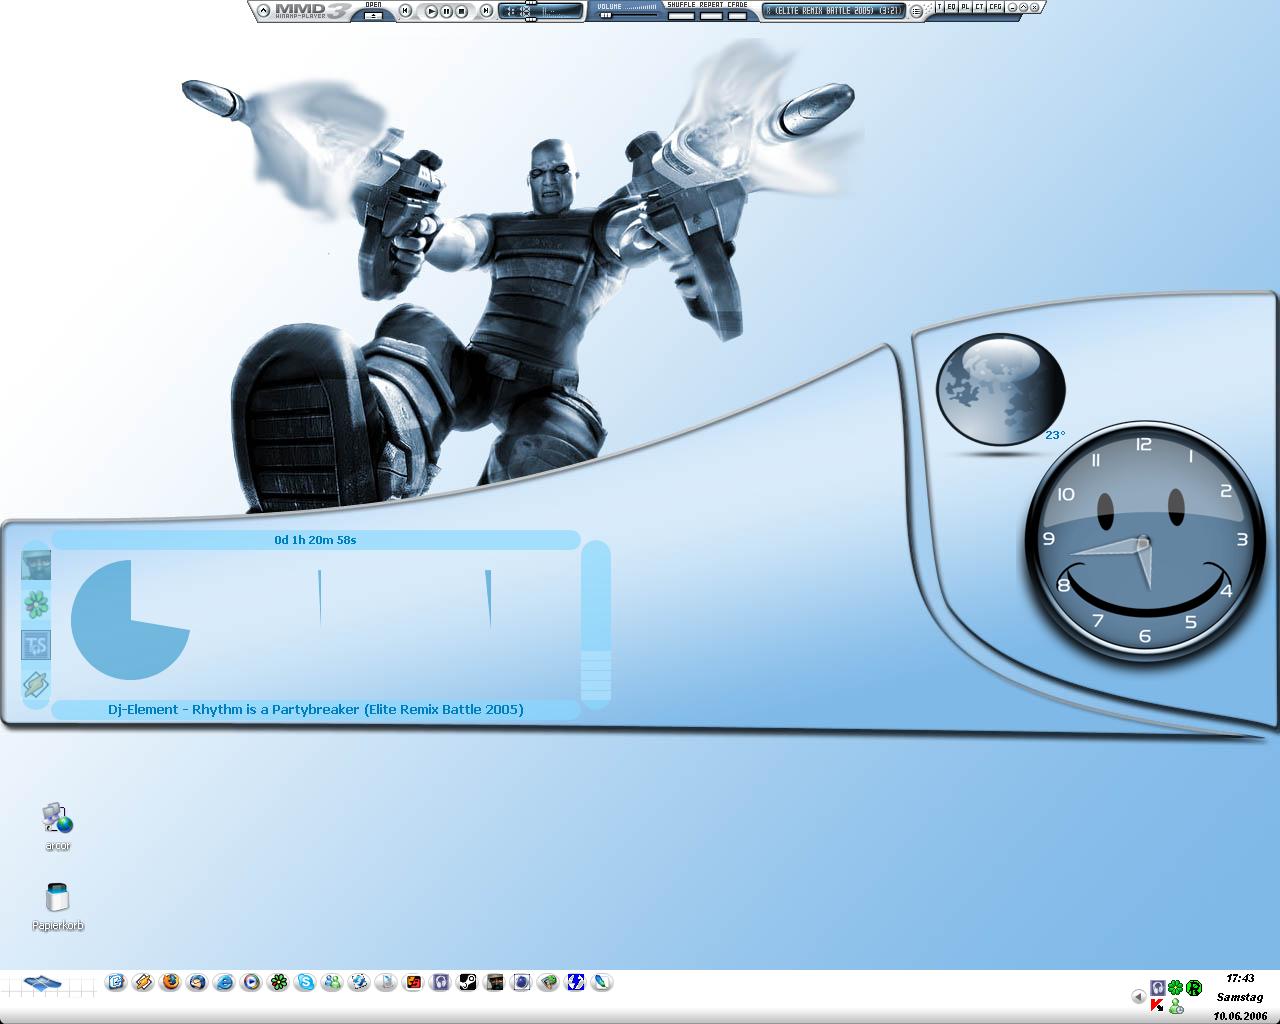Screen dimensions: 1280x1024
Task: Pause the current song in the player
Action: pyautogui.click(x=446, y=11)
